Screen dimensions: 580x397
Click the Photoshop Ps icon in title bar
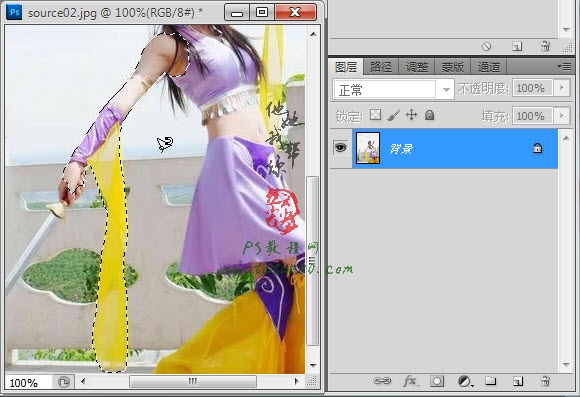point(14,12)
